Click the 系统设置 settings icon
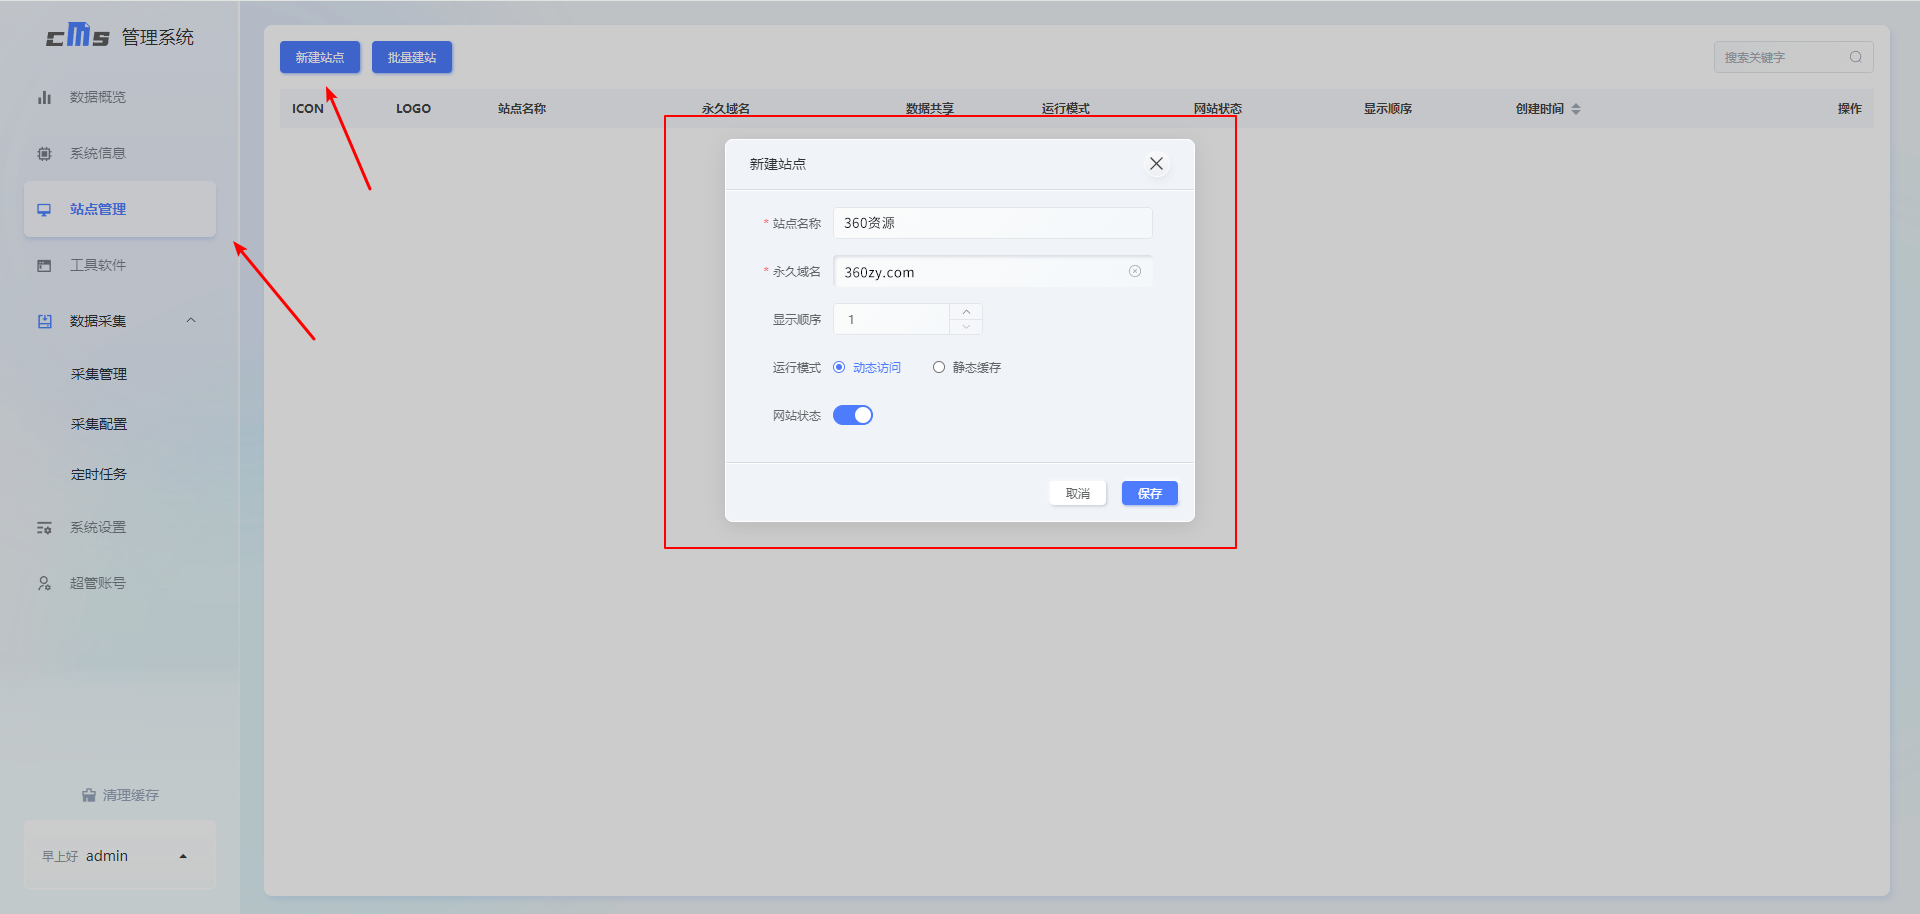 (x=44, y=527)
